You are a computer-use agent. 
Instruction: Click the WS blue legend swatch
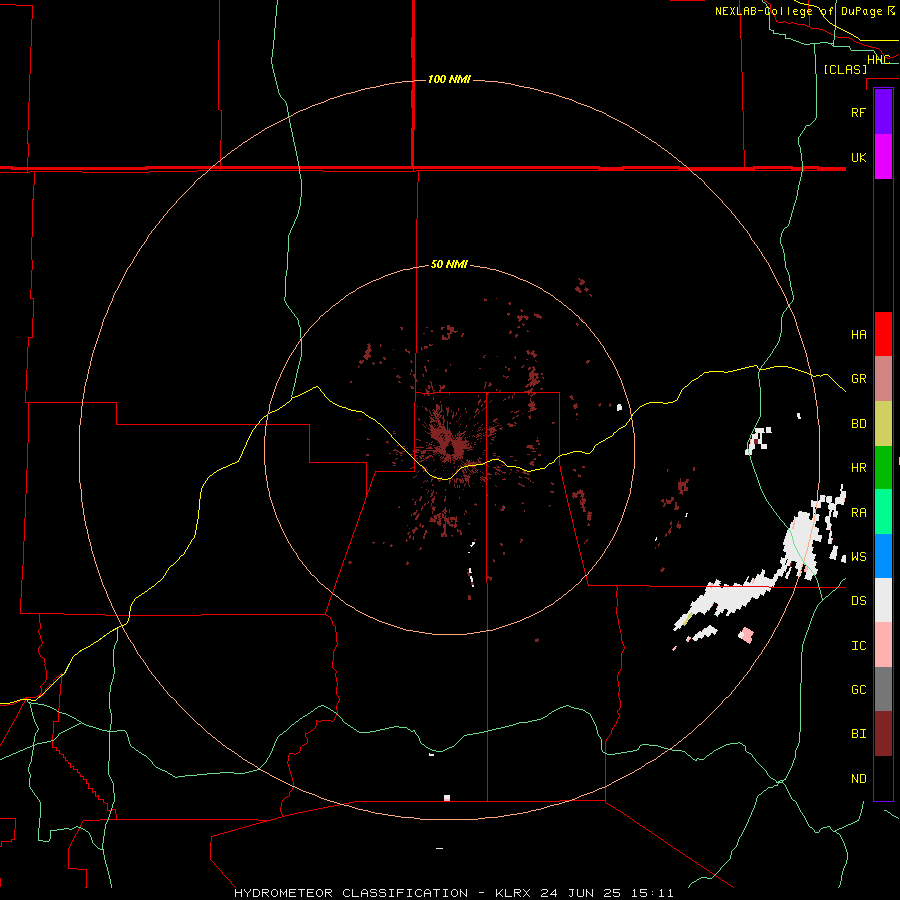(x=883, y=556)
